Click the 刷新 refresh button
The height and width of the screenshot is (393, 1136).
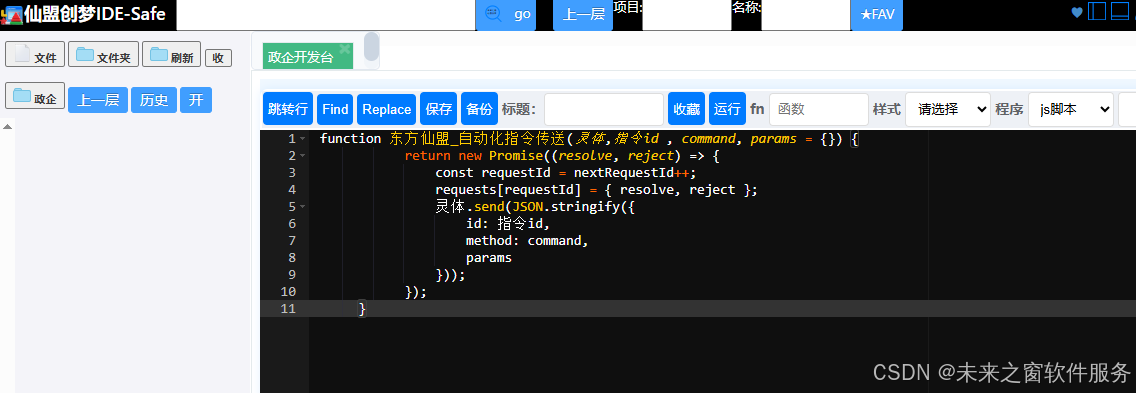[x=171, y=54]
